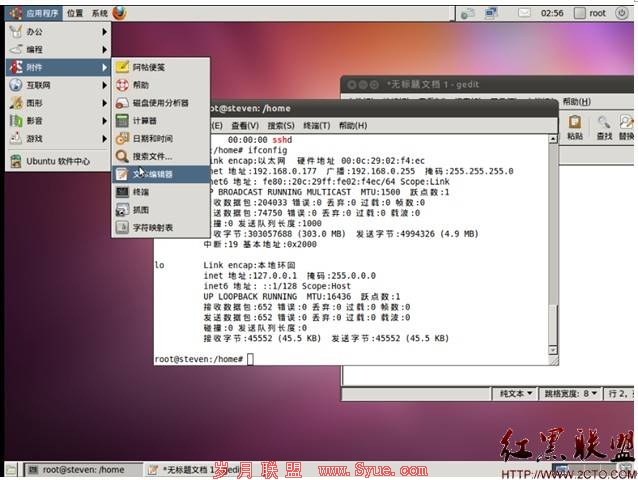The width and height of the screenshot is (638, 480).
Task: Launch 终端 terminal from submenu
Action: tap(161, 192)
